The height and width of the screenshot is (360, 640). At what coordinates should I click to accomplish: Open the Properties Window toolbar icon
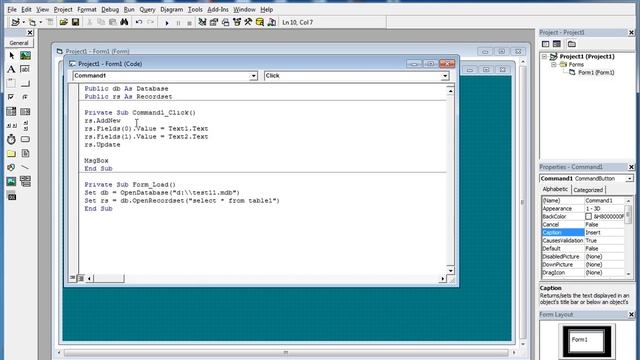click(x=214, y=22)
